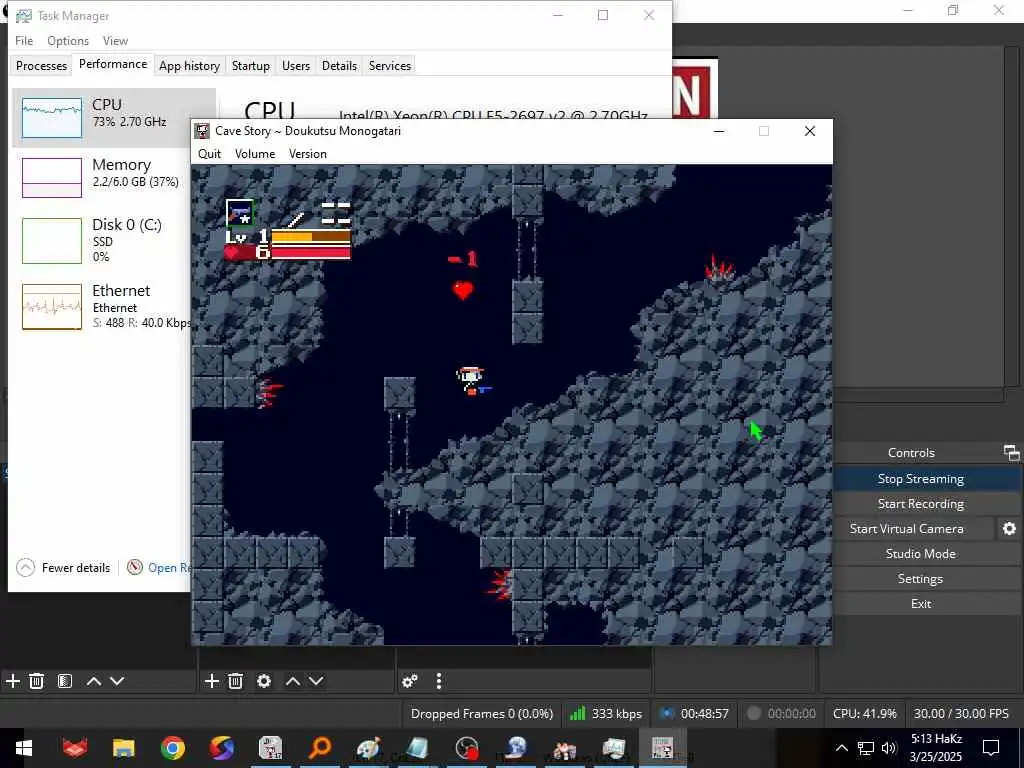Open Task Manager Options menu
Viewport: 1024px width, 768px height.
[x=68, y=40]
